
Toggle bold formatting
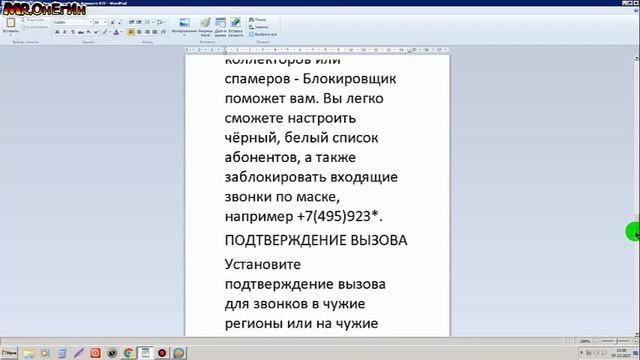[x=57, y=32]
